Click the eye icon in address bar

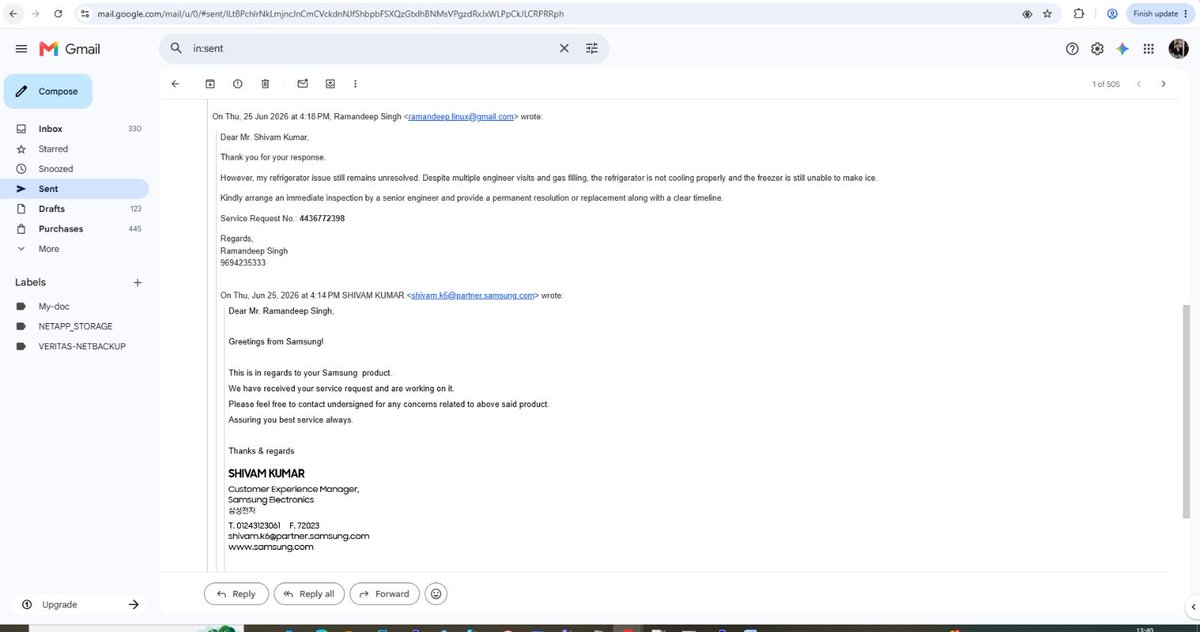[1027, 14]
